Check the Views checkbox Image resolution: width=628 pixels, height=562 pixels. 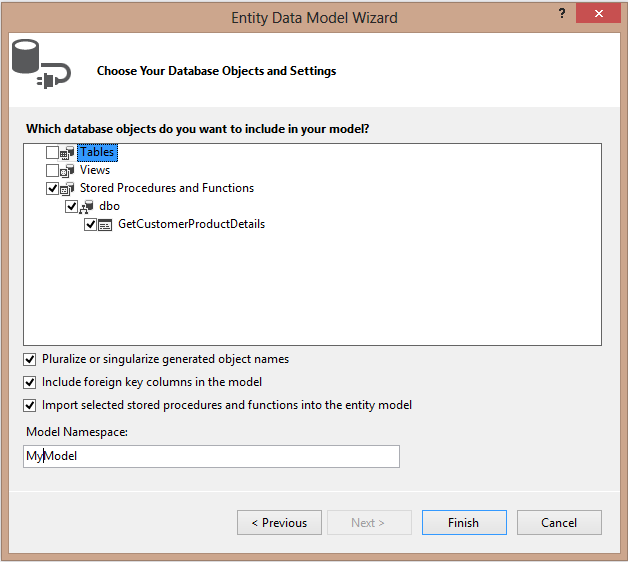click(x=52, y=171)
